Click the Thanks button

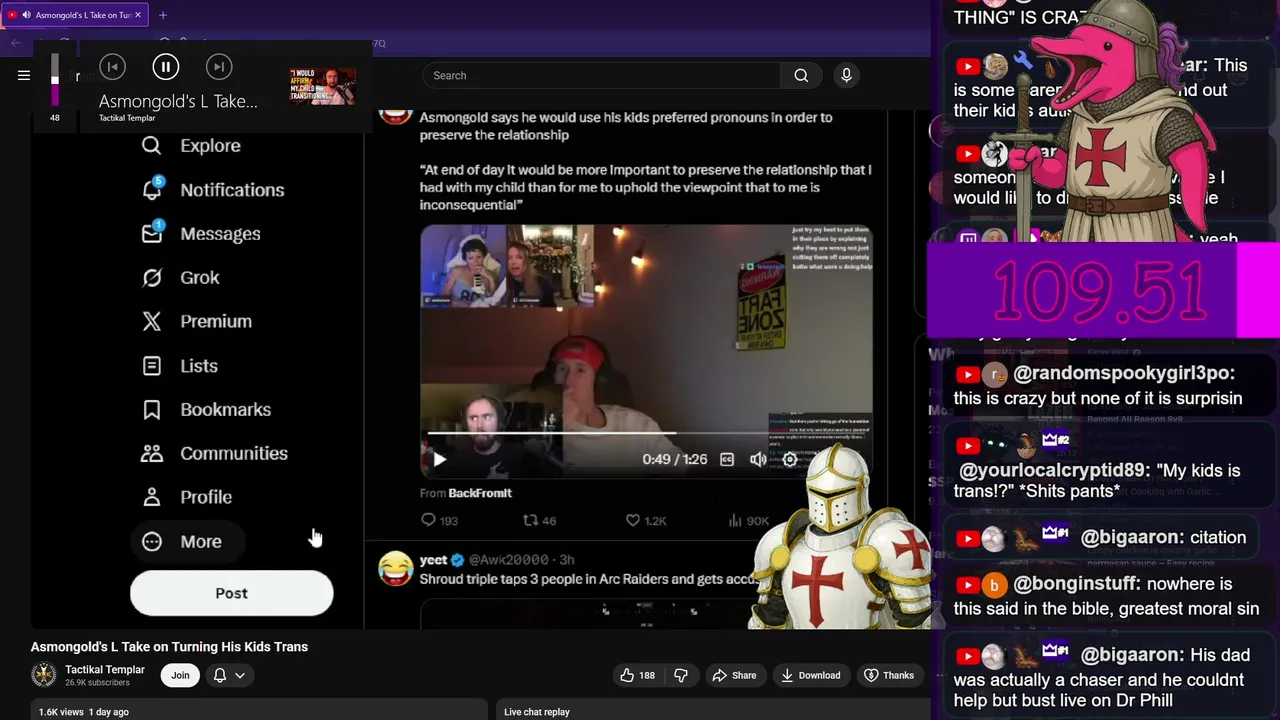point(889,675)
